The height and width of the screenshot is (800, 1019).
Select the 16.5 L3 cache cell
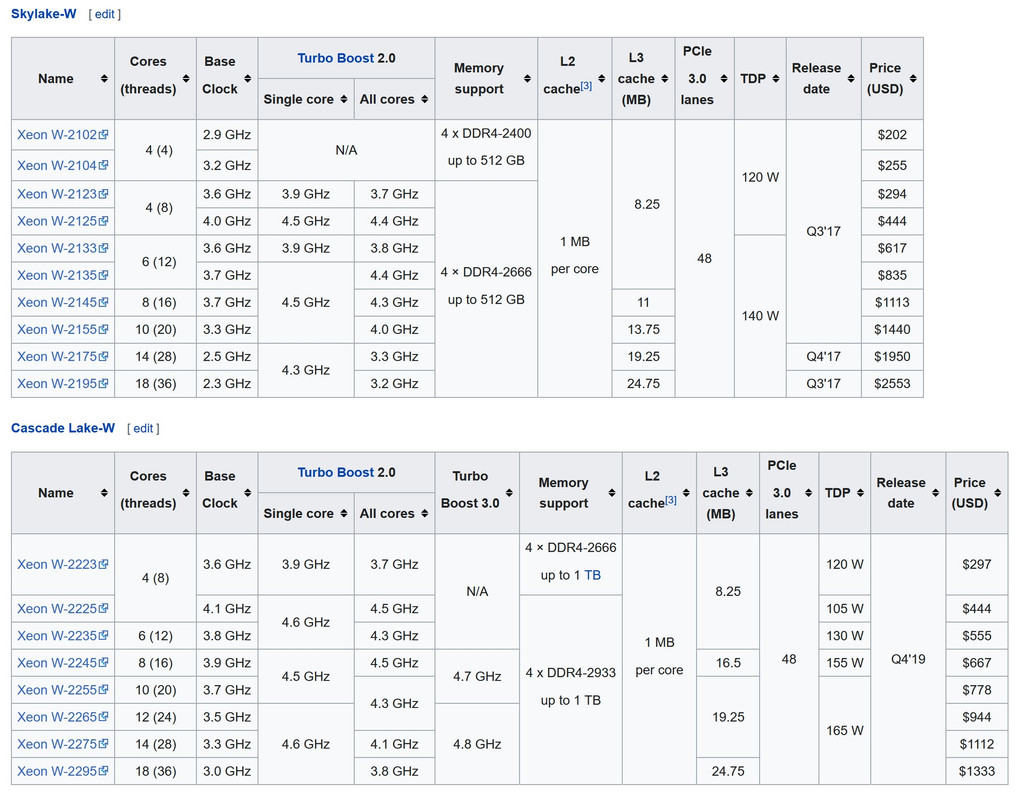(x=728, y=663)
